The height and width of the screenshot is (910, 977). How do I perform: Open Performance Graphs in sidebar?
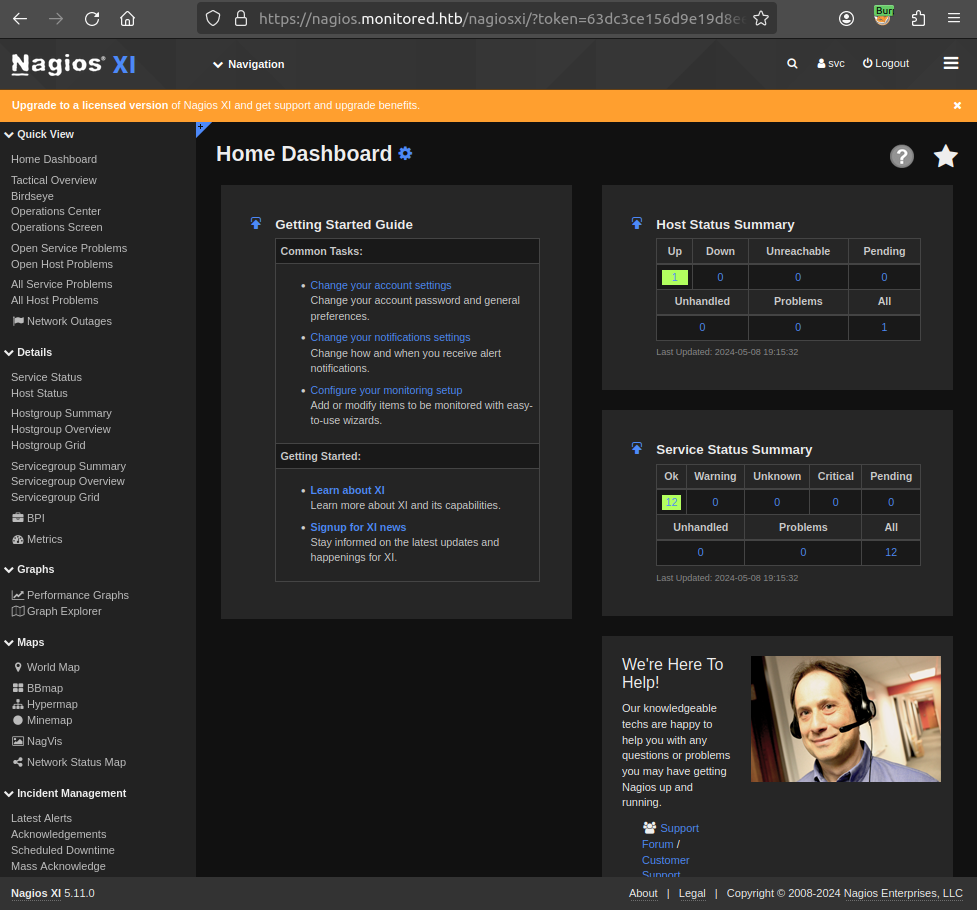(77, 595)
